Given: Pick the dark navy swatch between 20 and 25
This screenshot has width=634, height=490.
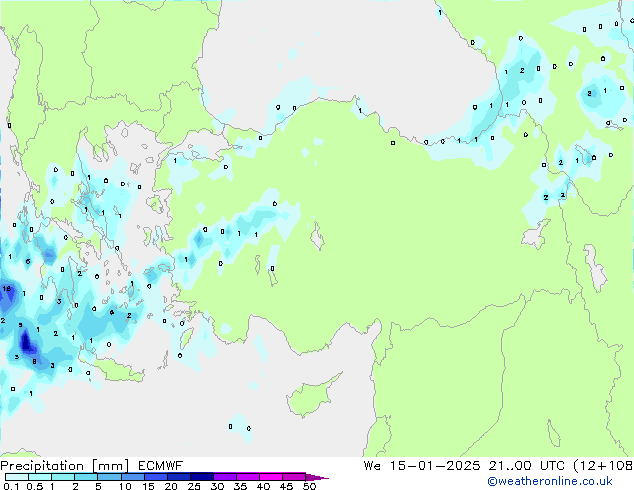Looking at the screenshot, I should click(x=181, y=477).
